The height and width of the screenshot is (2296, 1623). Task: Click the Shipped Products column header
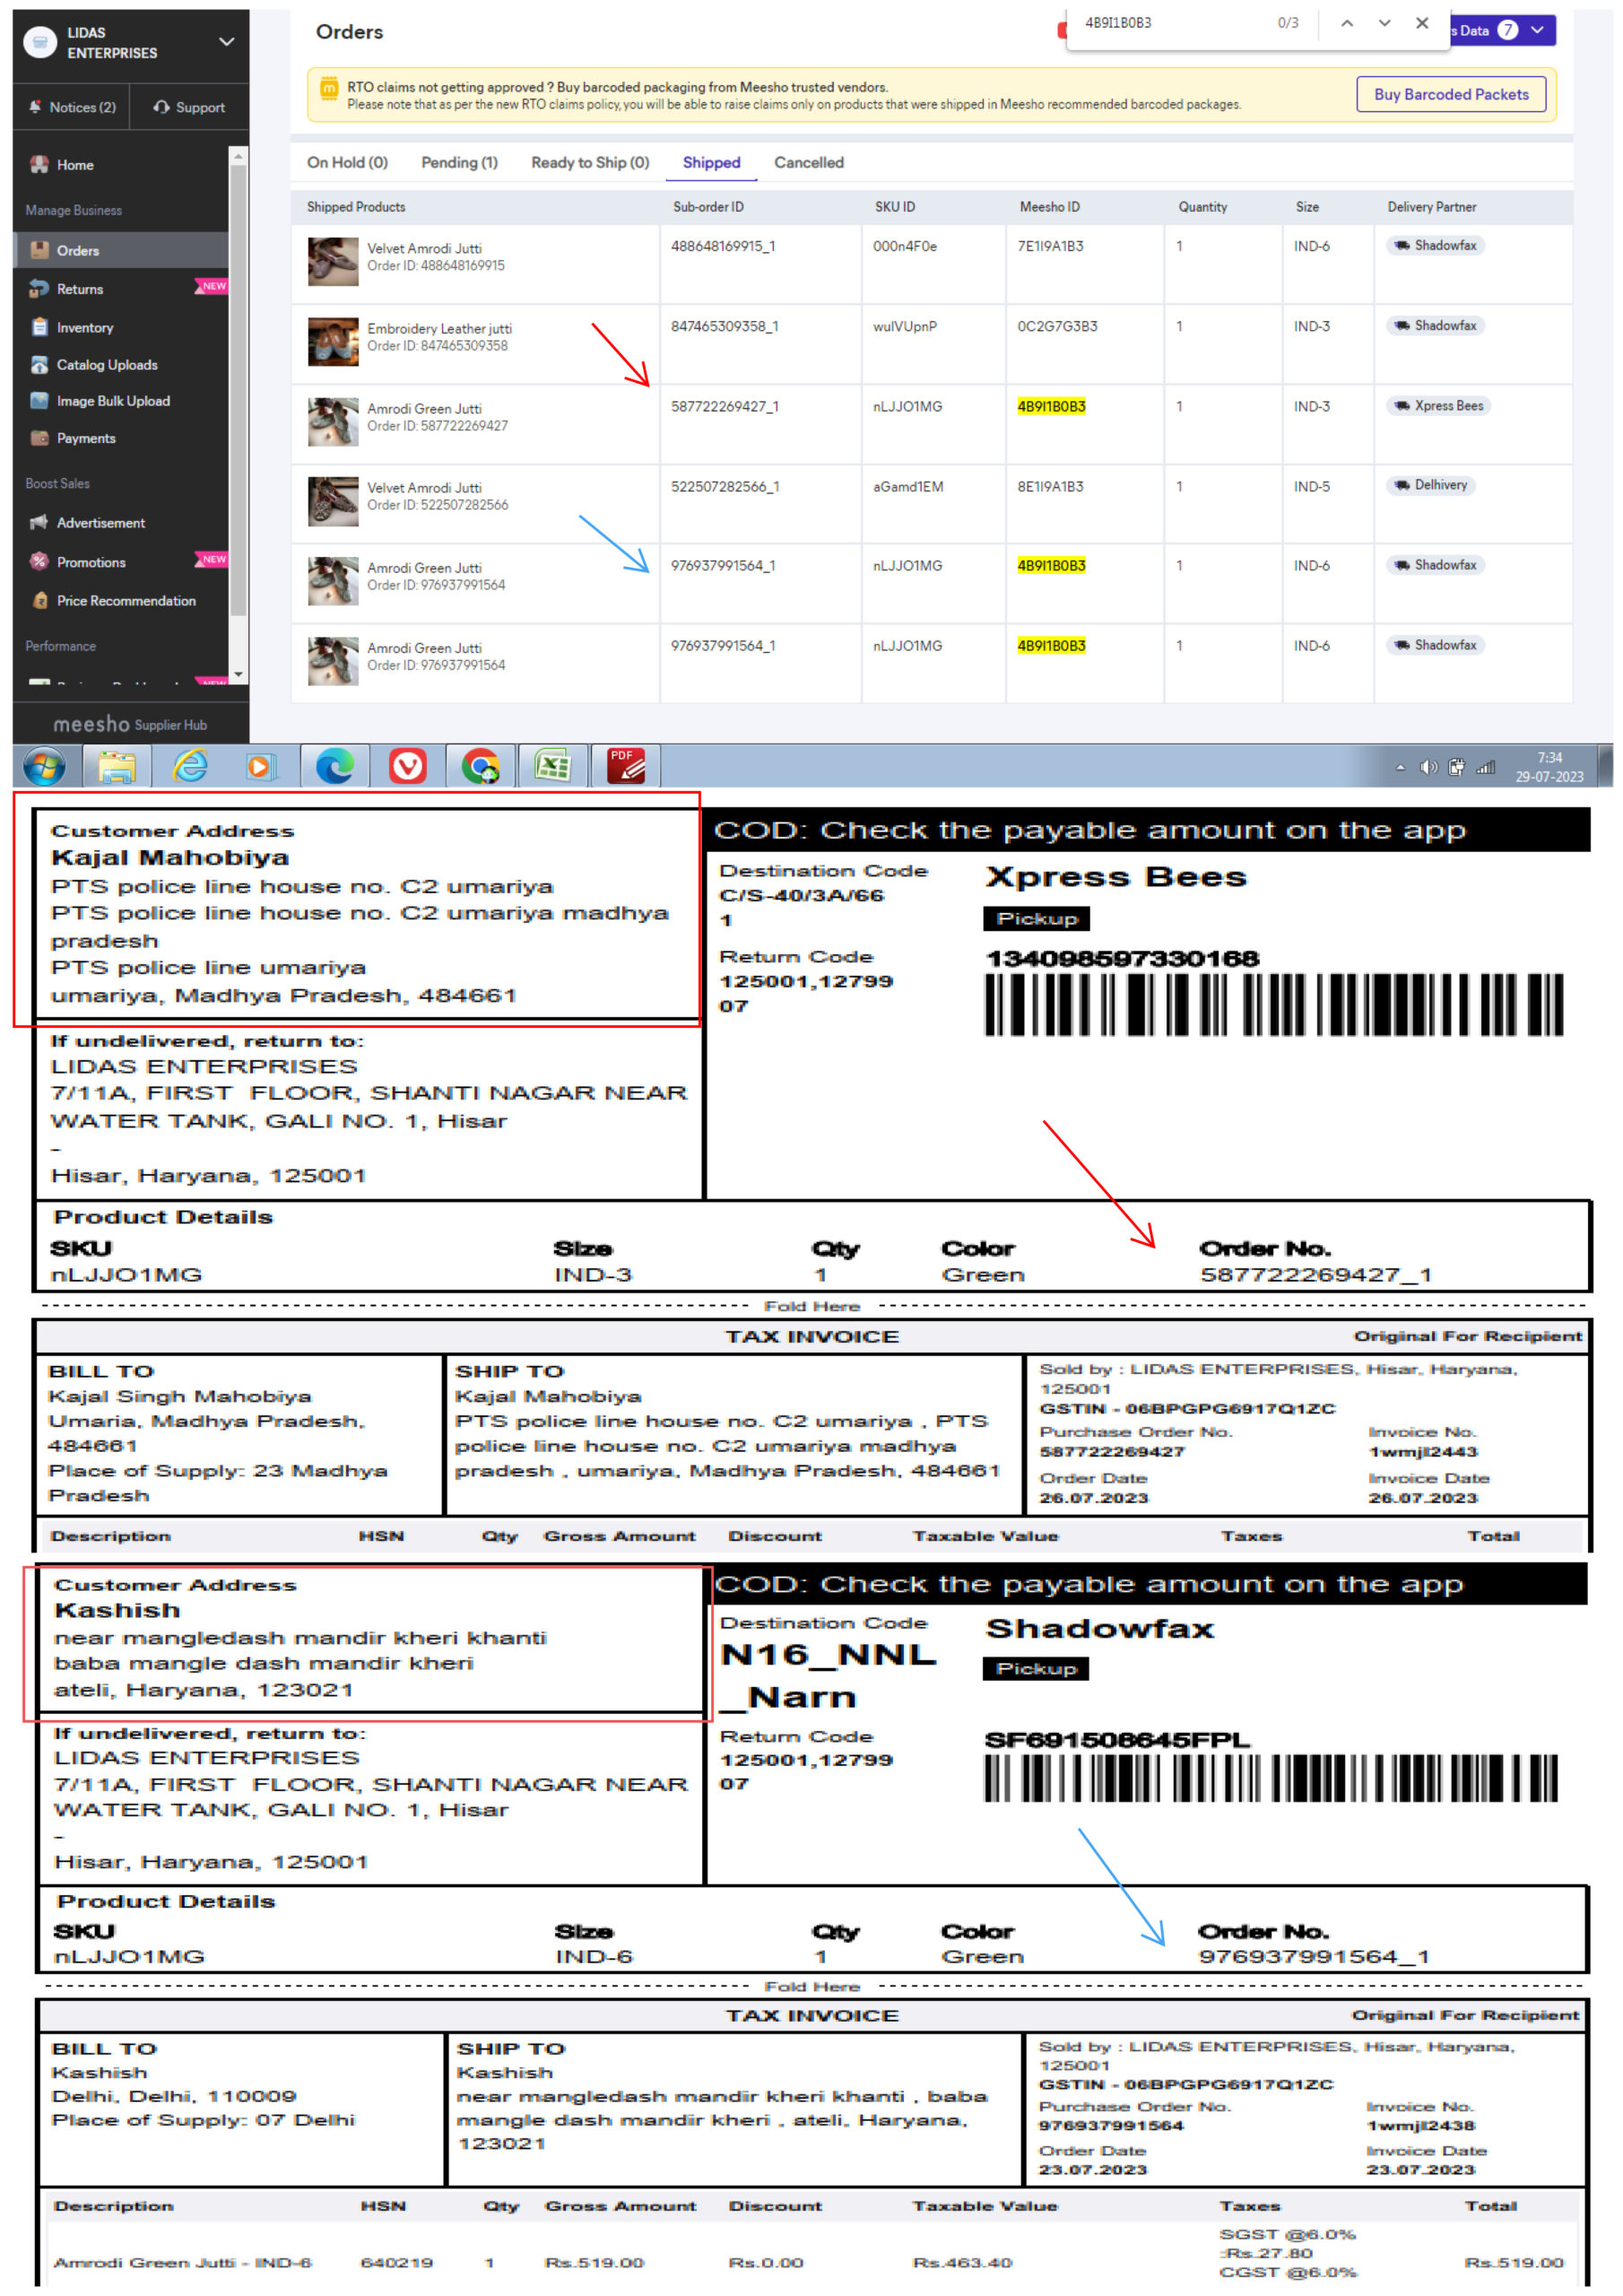point(355,207)
